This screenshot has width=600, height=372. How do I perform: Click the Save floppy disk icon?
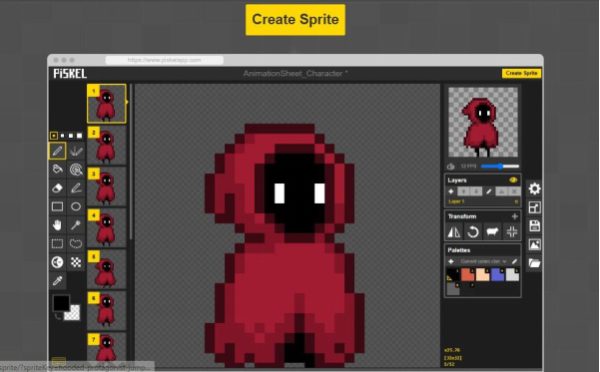[535, 226]
